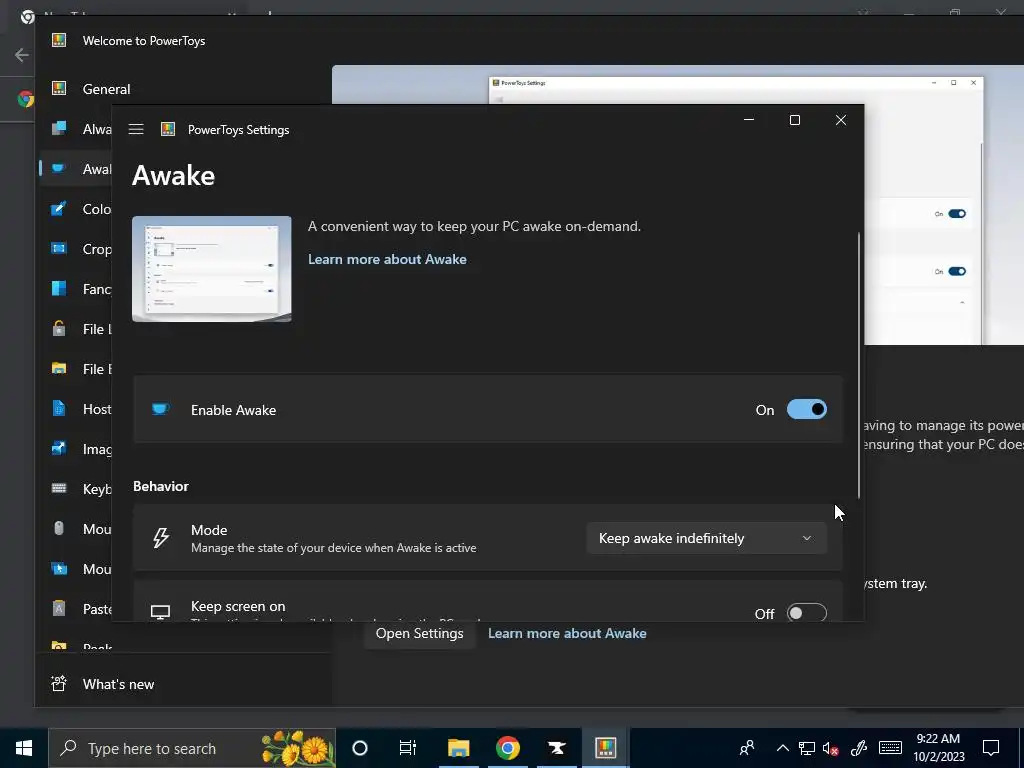Click Learn more about Awake link in Settings window

coord(387,259)
